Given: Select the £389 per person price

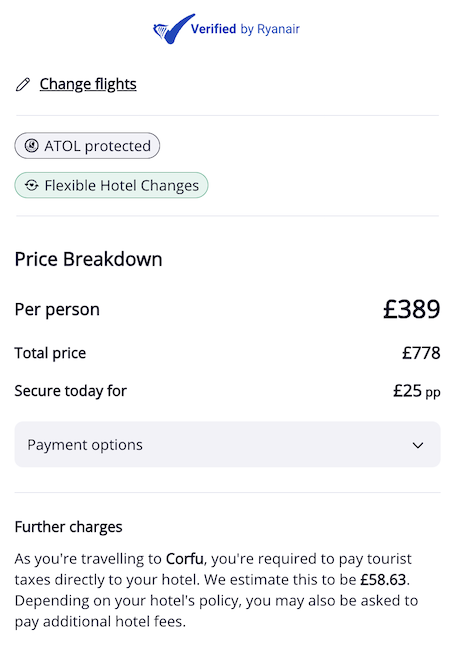Looking at the screenshot, I should tap(411, 309).
